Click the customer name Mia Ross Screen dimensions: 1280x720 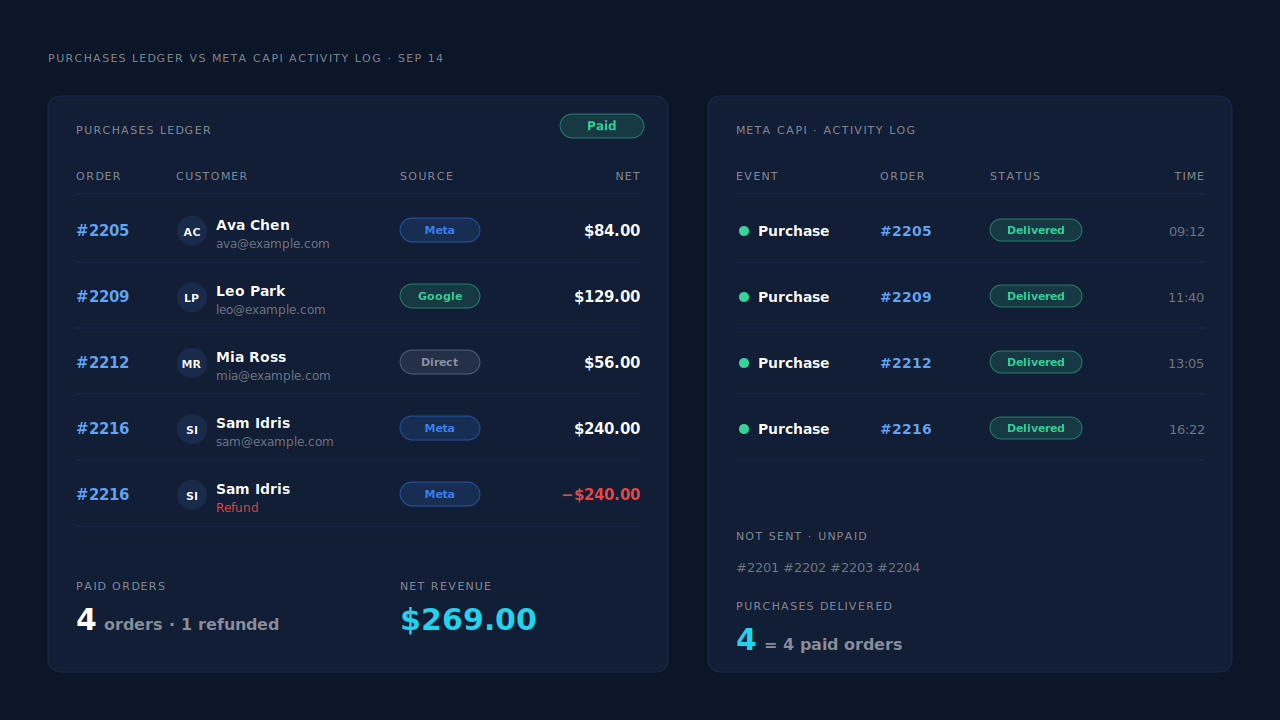pos(251,357)
